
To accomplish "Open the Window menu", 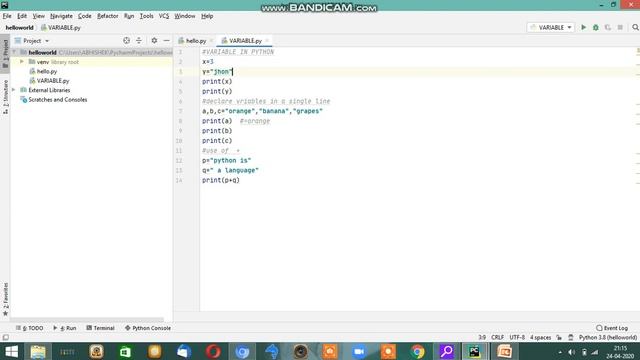I will tap(184, 16).
